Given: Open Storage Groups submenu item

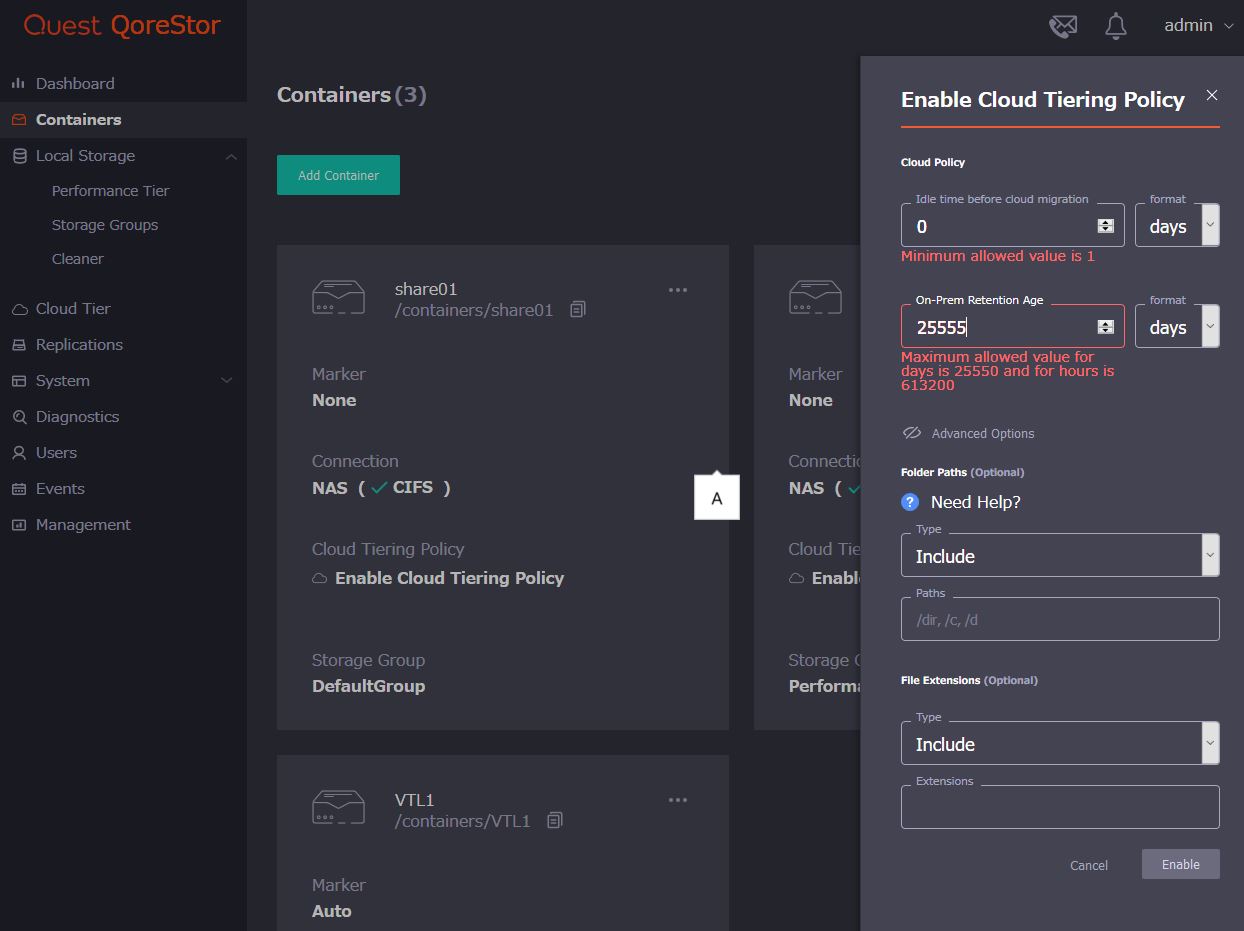Looking at the screenshot, I should point(105,225).
